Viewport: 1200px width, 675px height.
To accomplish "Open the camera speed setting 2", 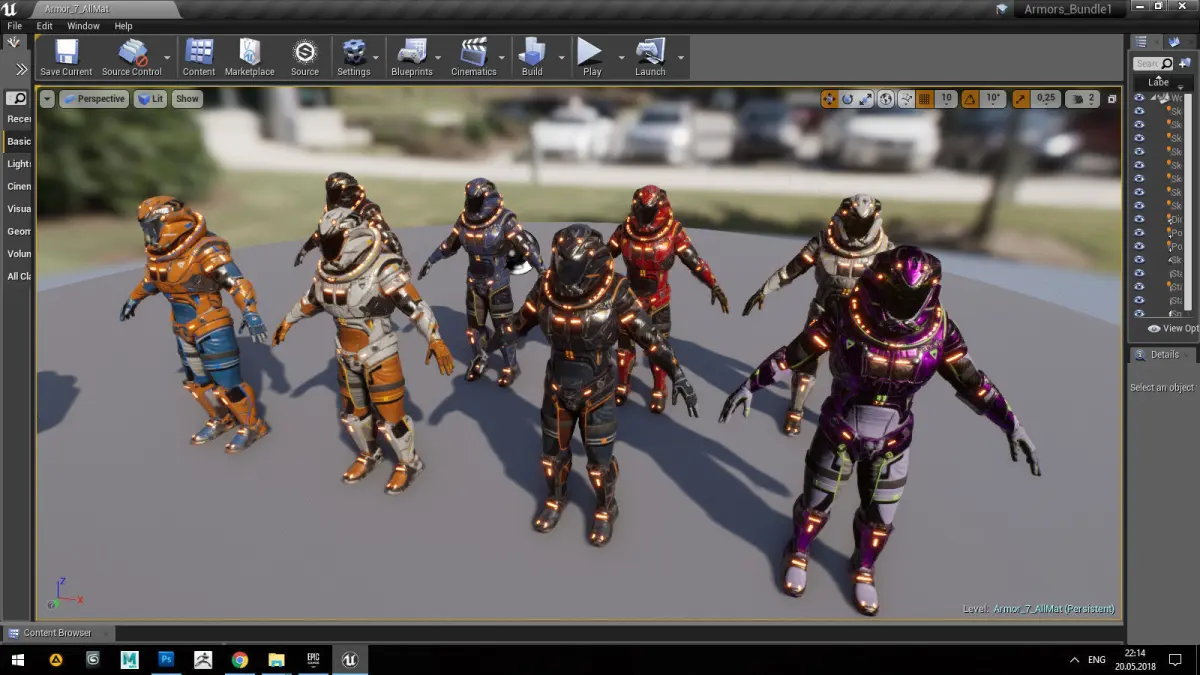I will pos(1082,99).
